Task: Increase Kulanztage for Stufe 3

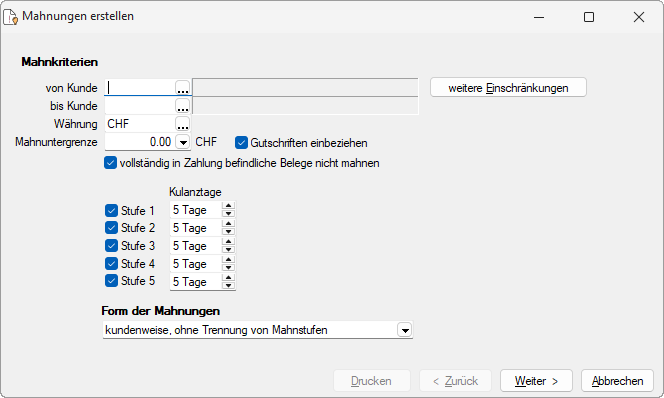Action: click(x=228, y=242)
